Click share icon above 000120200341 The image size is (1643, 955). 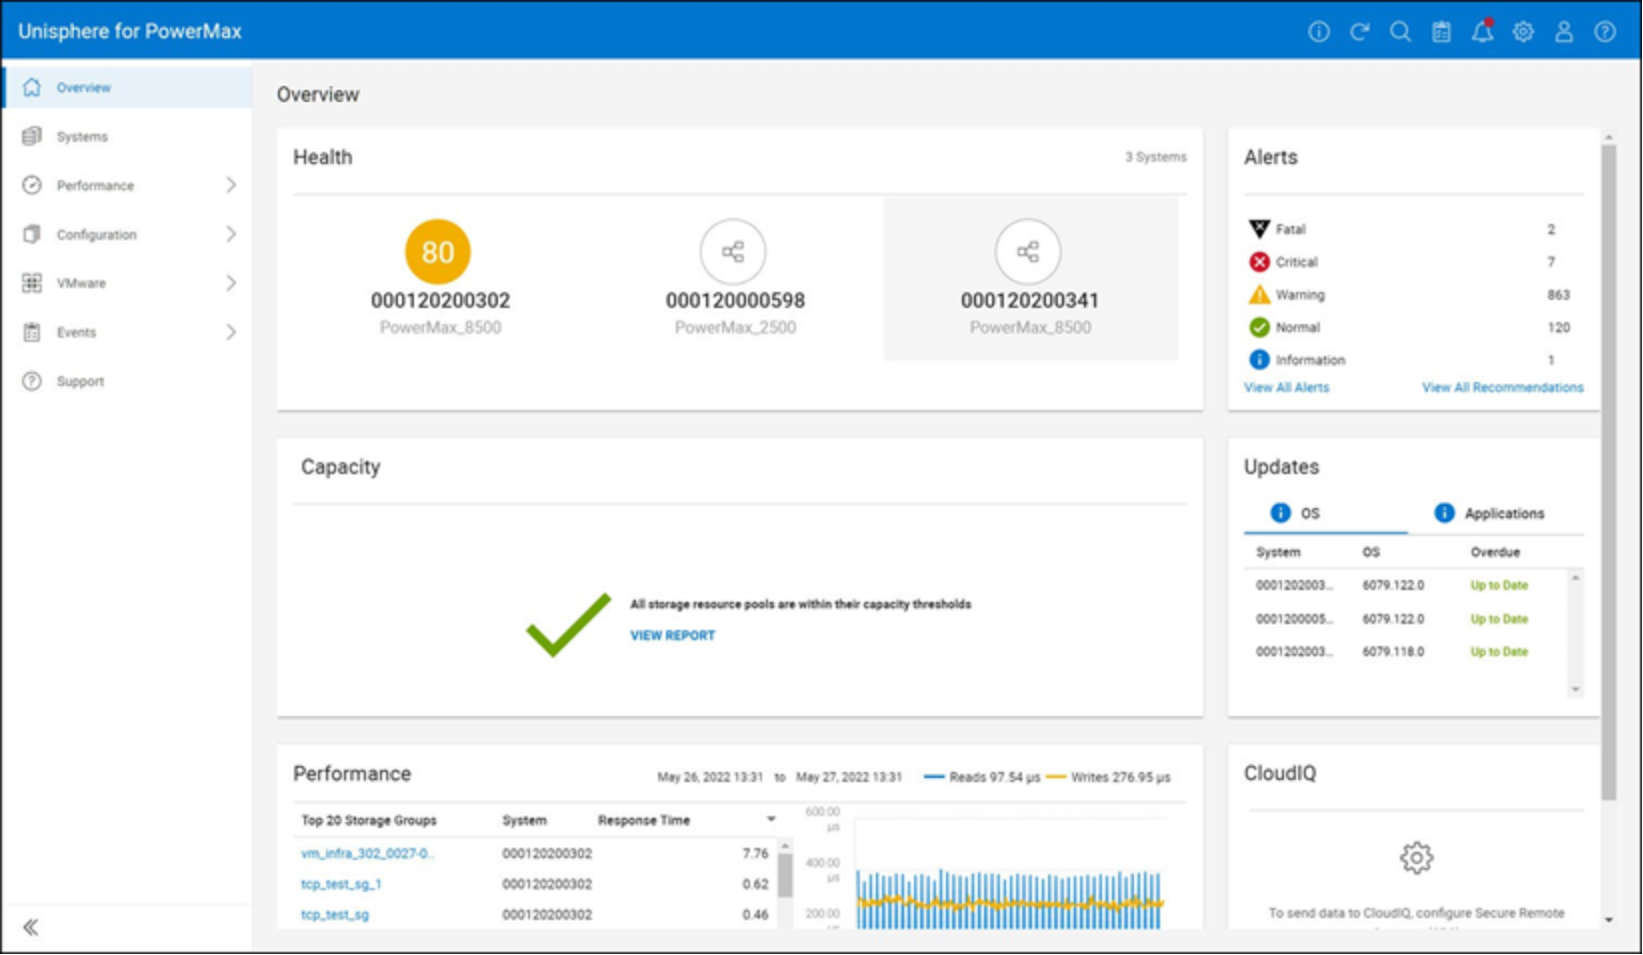[x=1028, y=252]
